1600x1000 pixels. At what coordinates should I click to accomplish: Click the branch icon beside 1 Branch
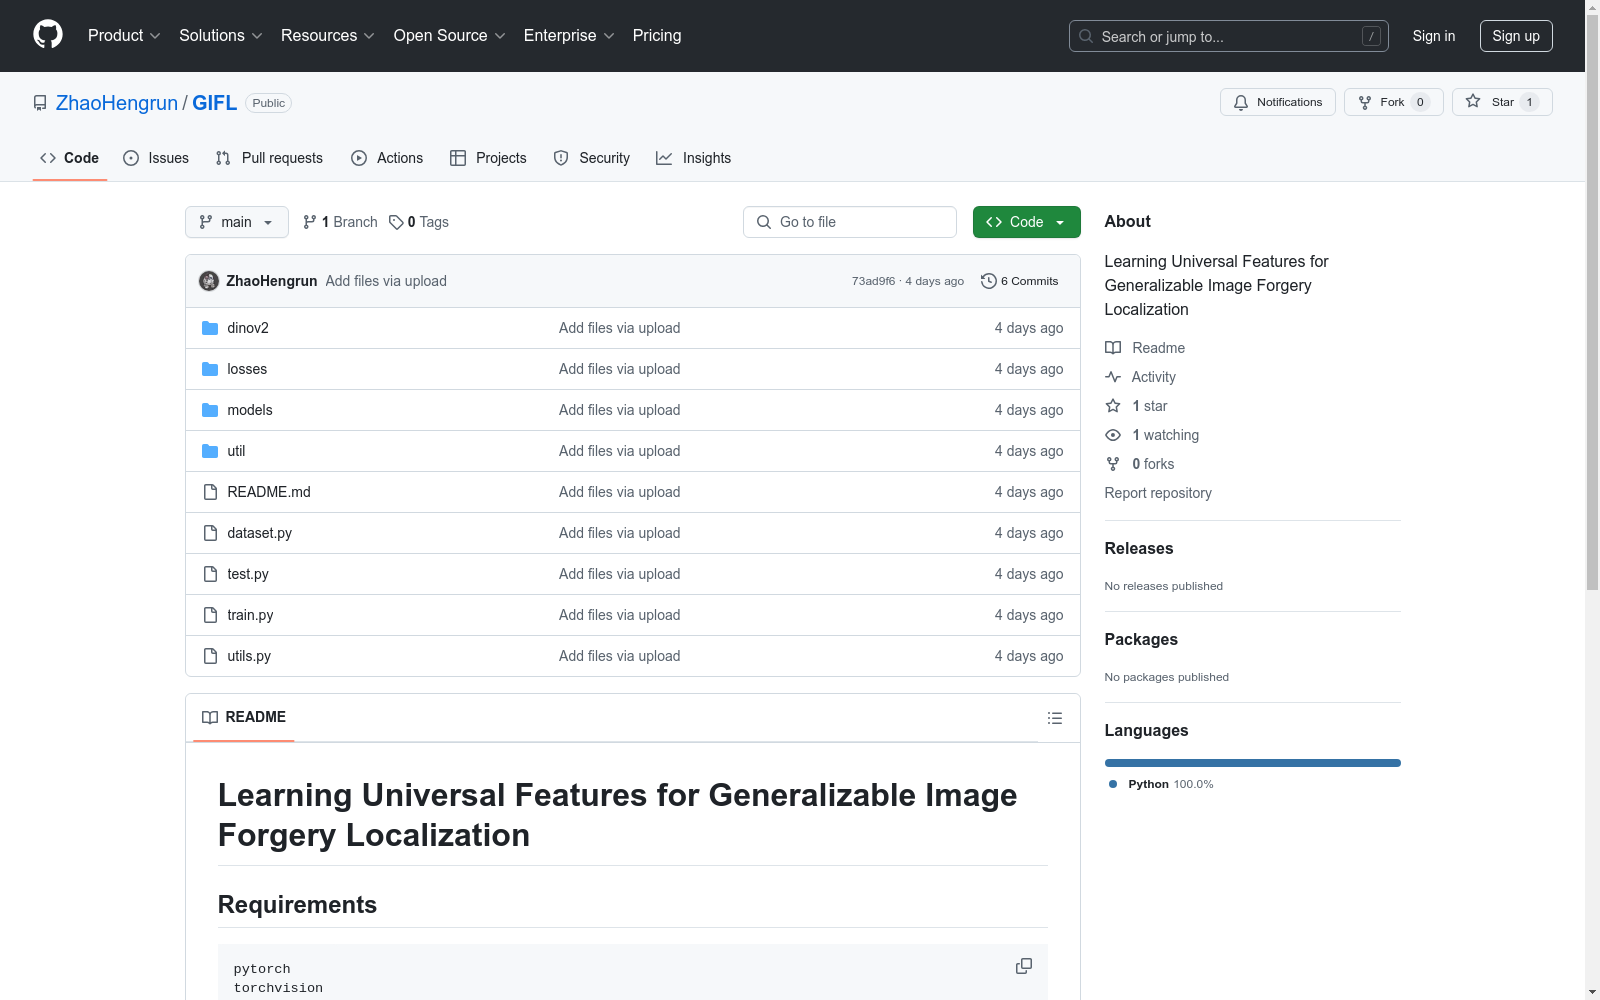click(x=310, y=222)
